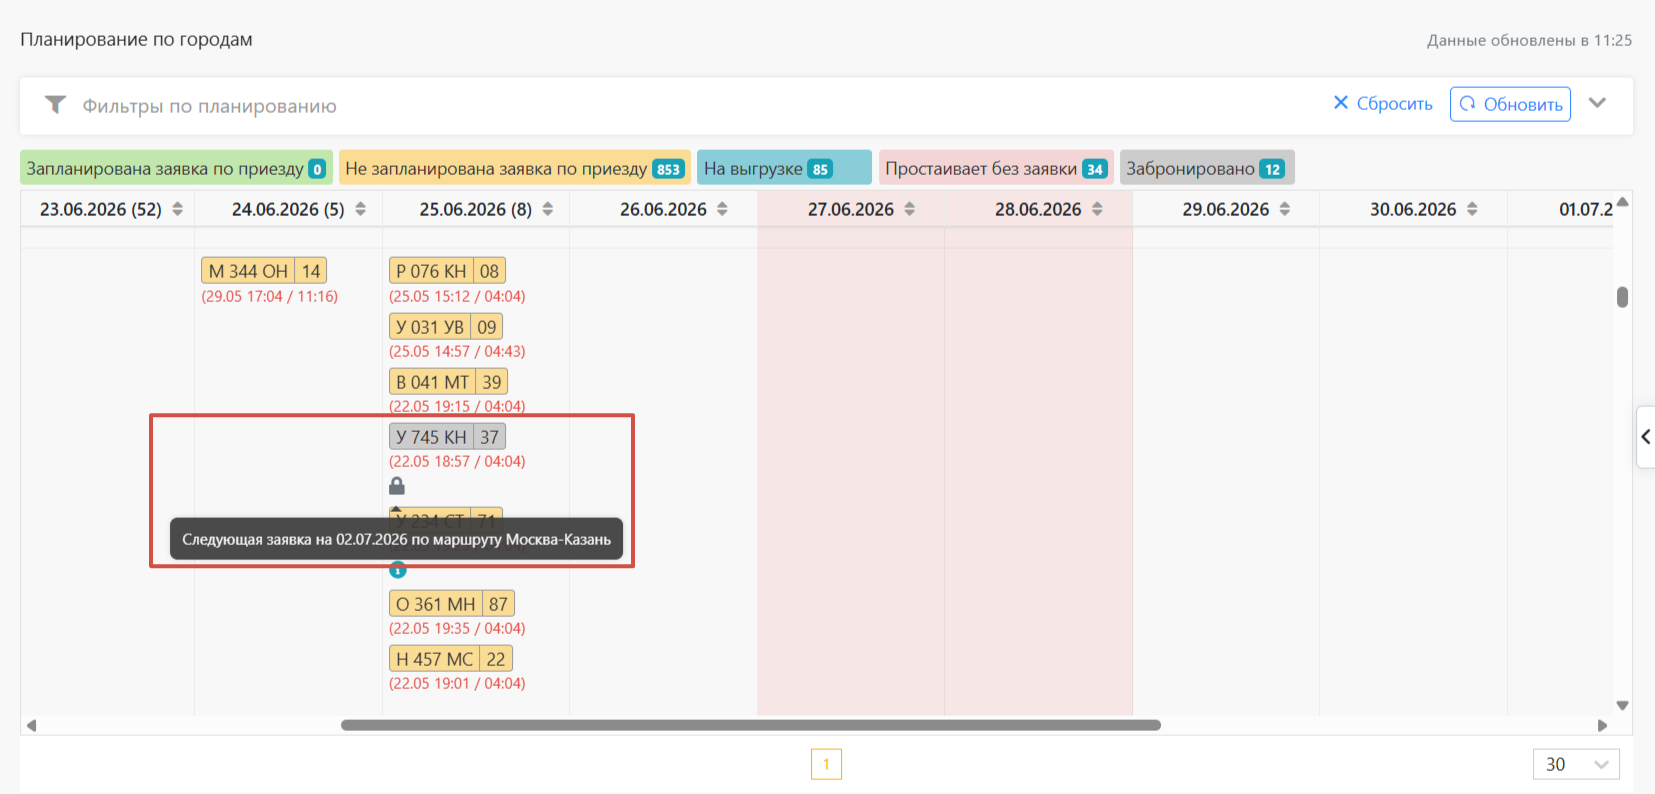Image resolution: width=1655 pixels, height=794 pixels.
Task: Sort the 29.06.2026 column
Action: (1285, 209)
